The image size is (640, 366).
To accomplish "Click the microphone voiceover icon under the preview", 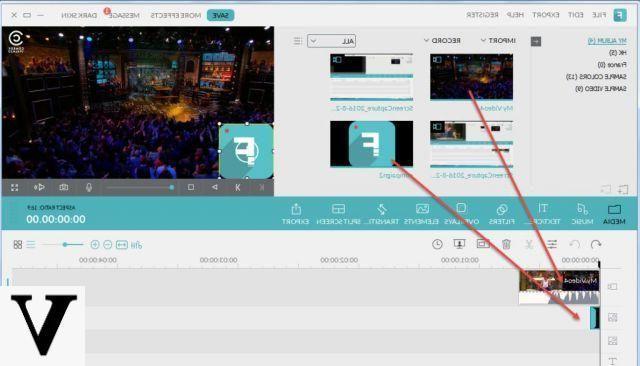I will click(x=89, y=187).
